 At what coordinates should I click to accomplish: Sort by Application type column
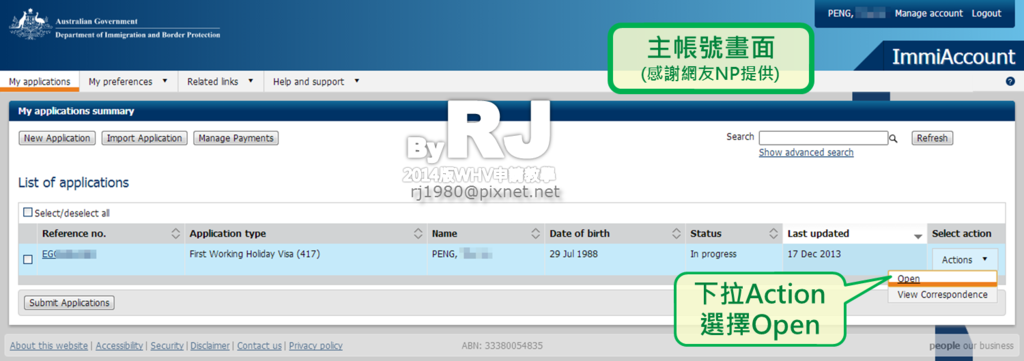[x=419, y=234]
